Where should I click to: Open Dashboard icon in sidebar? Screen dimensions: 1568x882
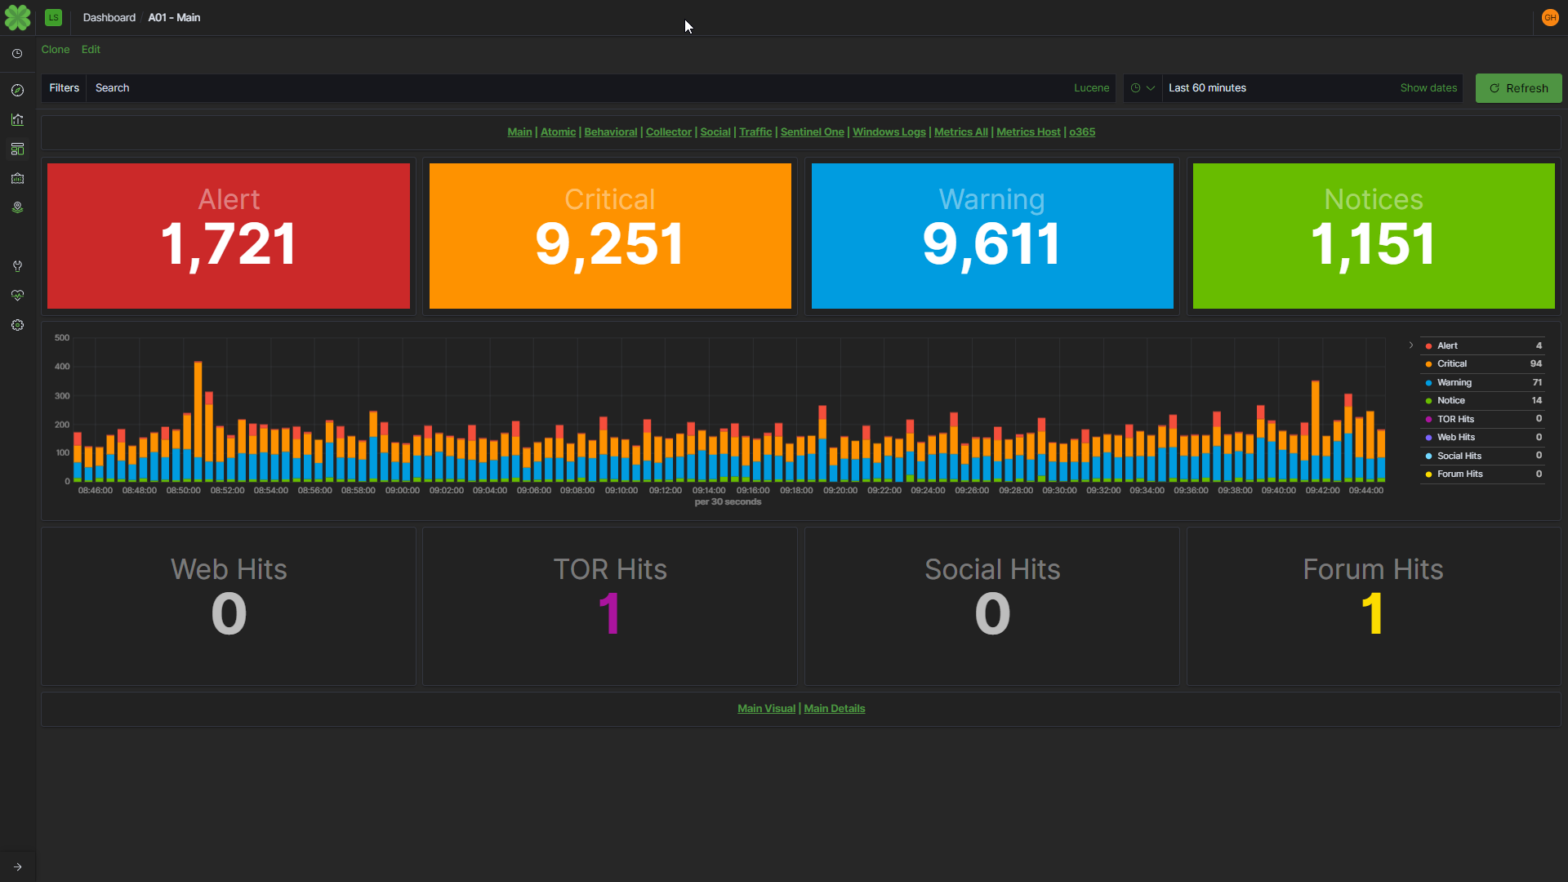tap(17, 149)
